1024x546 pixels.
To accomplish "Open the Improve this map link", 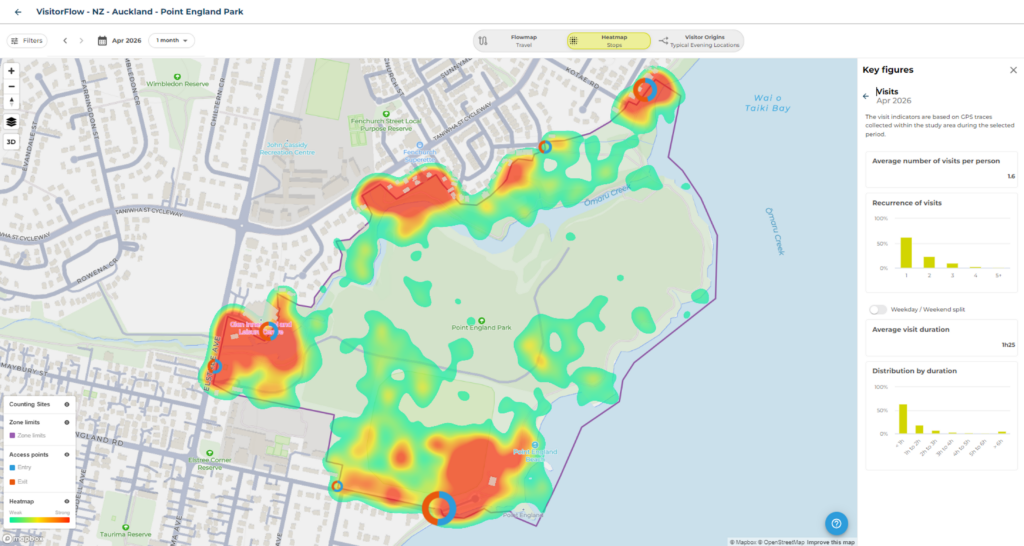I will (x=831, y=542).
